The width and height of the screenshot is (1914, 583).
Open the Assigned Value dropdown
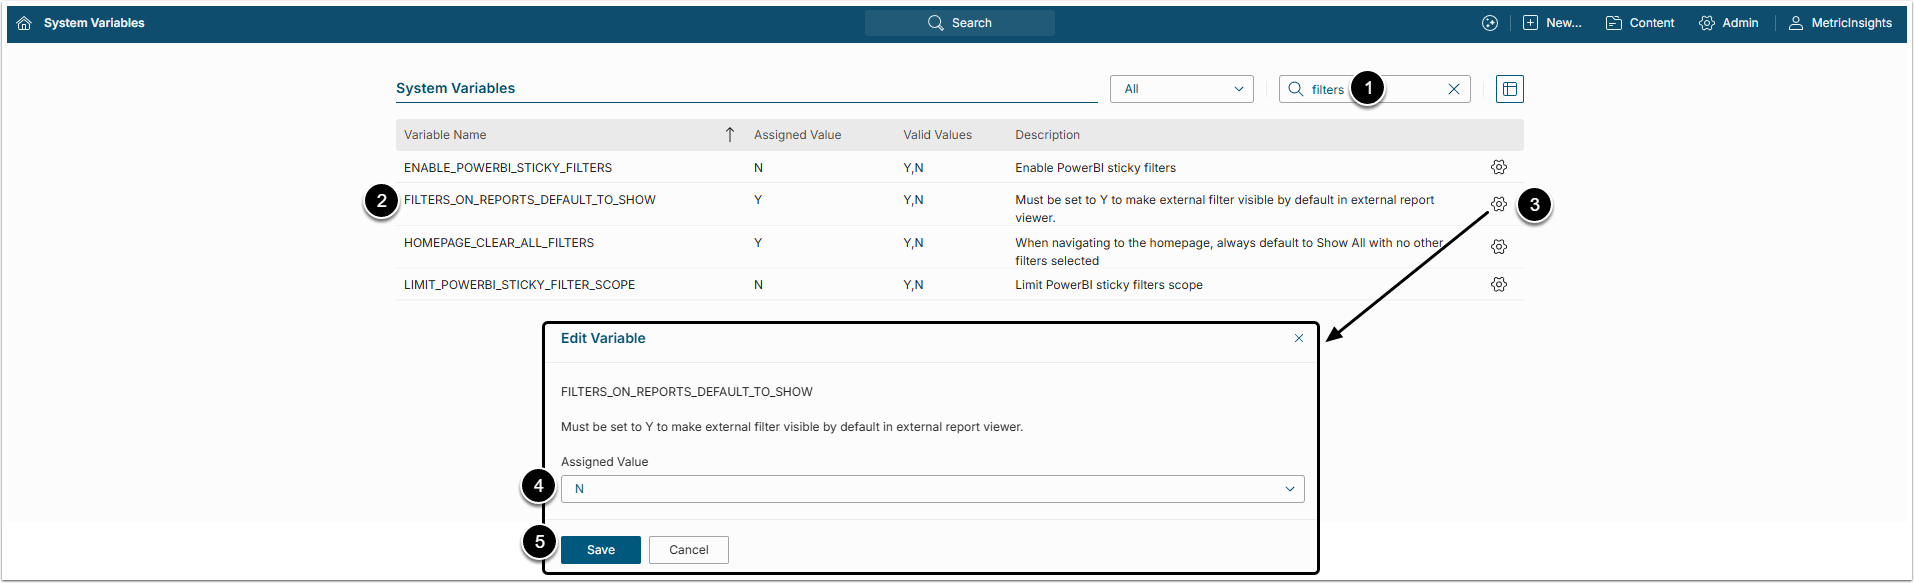[932, 489]
